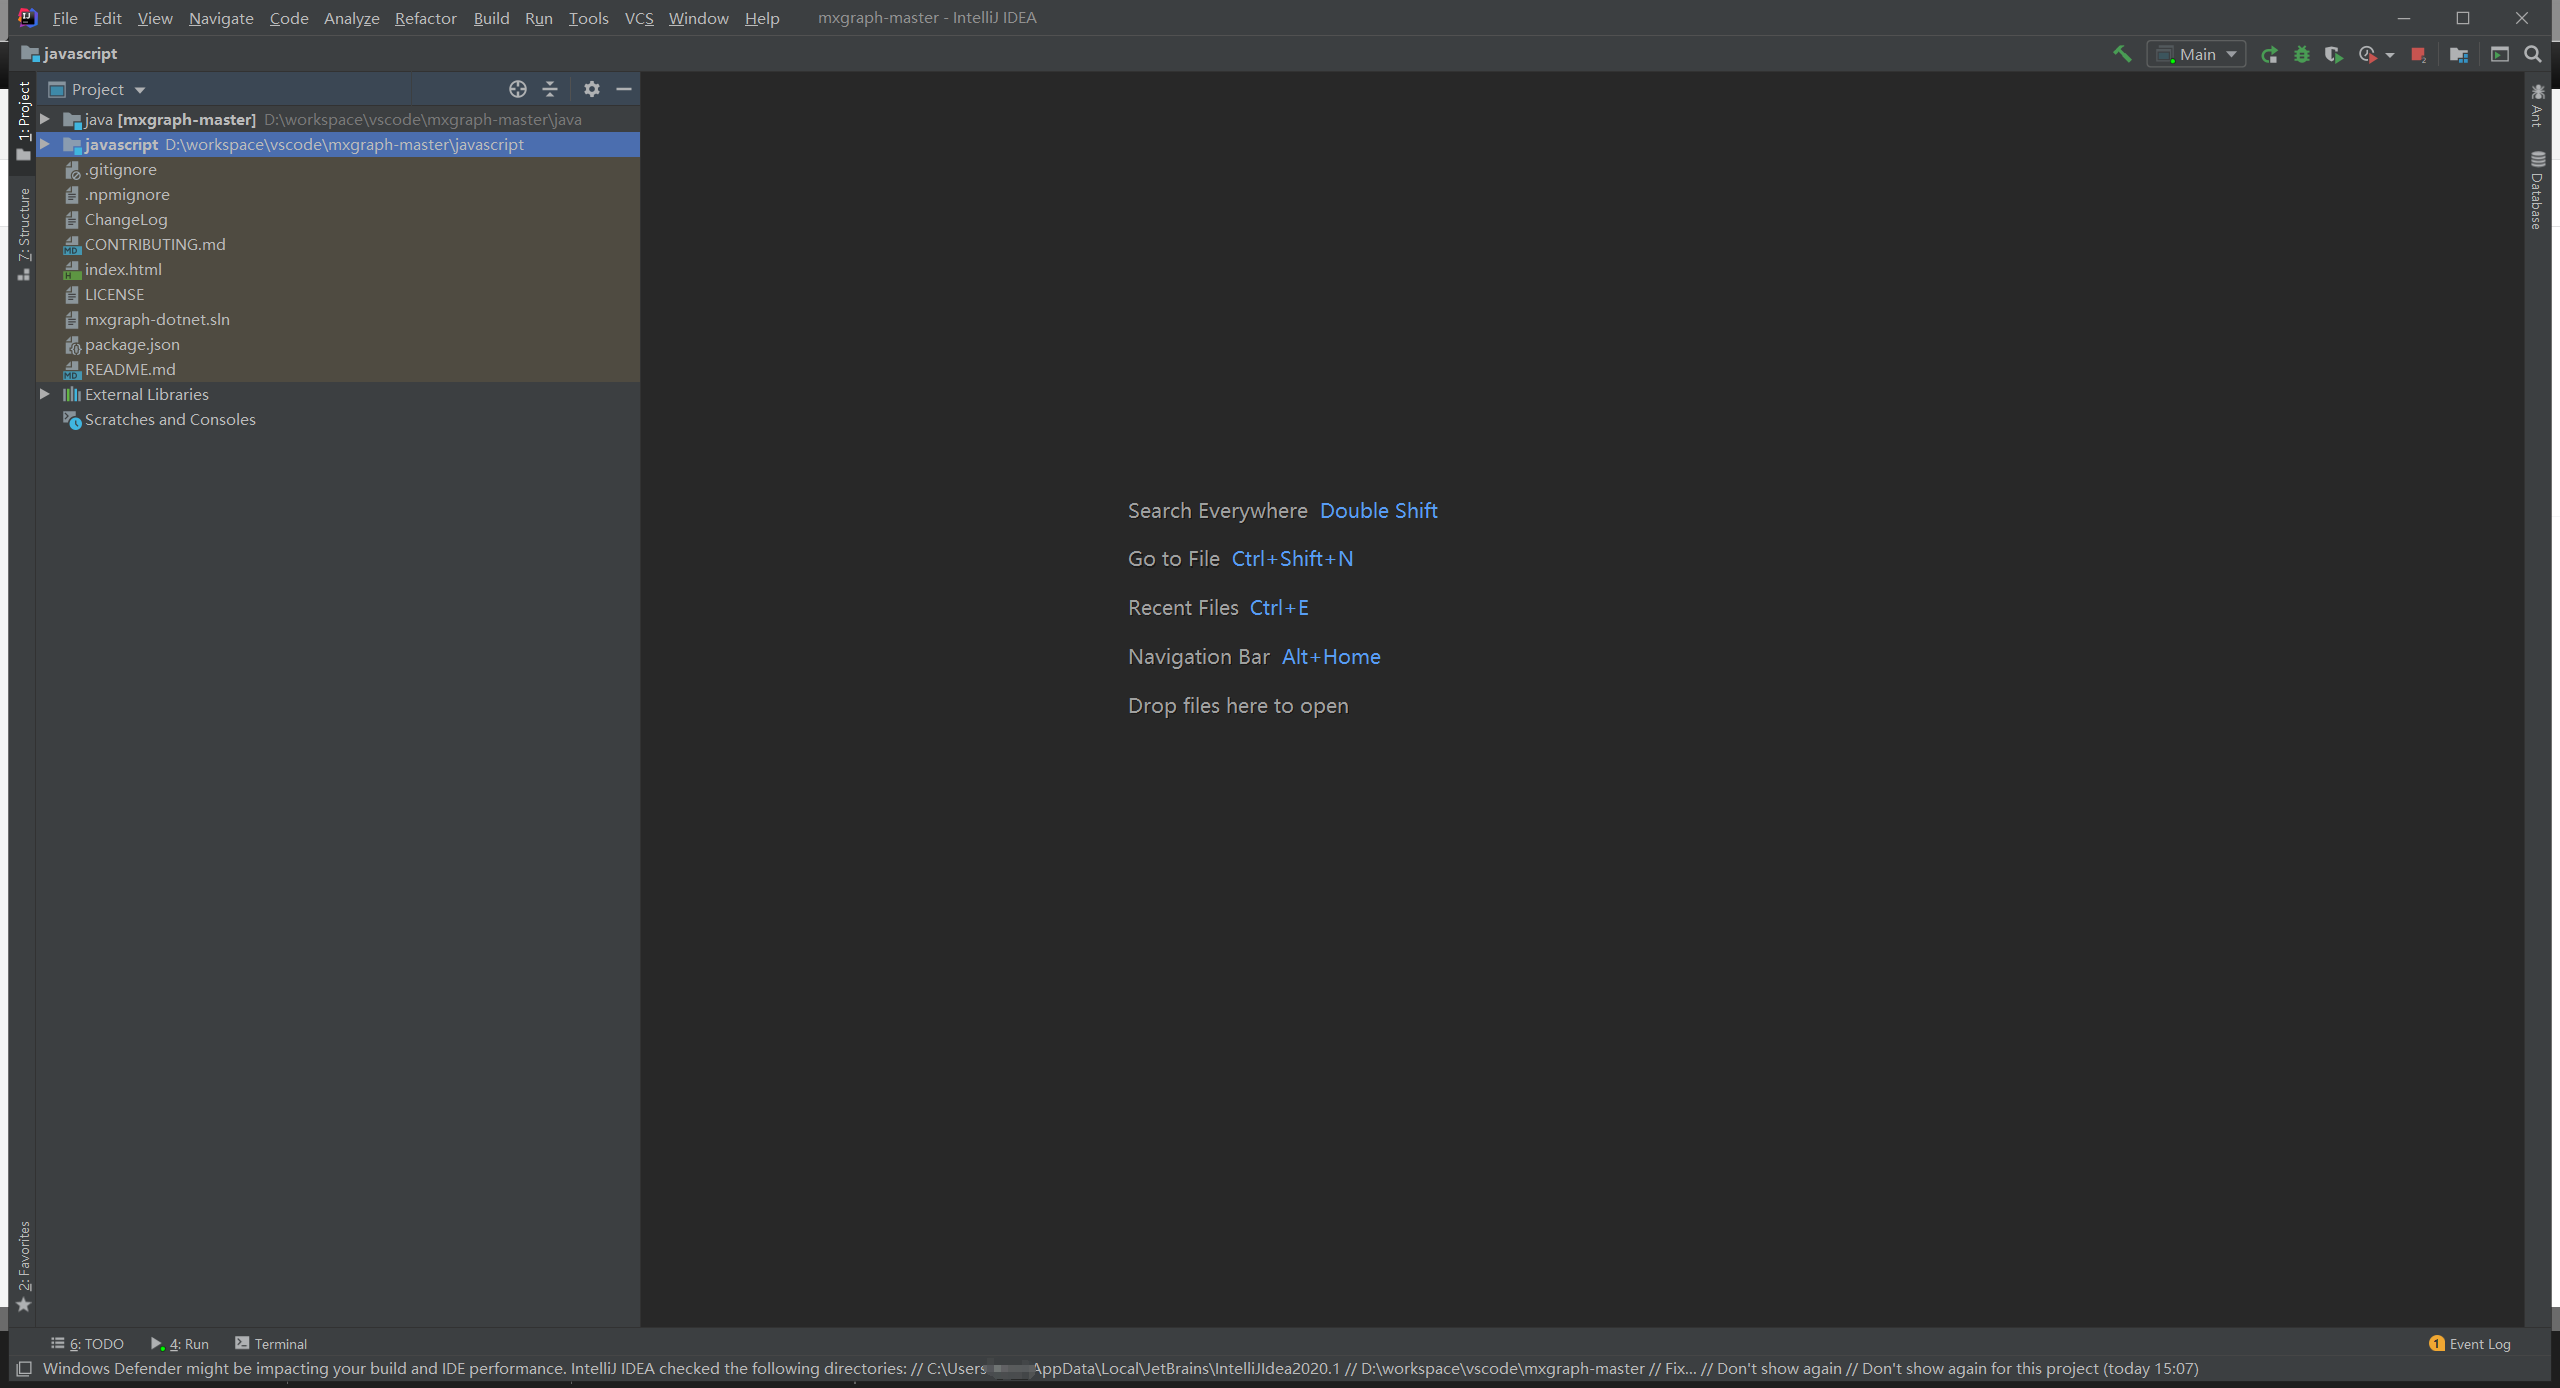Image resolution: width=2560 pixels, height=1388 pixels.
Task: Open the Main run configuration dropdown
Action: [2197, 55]
